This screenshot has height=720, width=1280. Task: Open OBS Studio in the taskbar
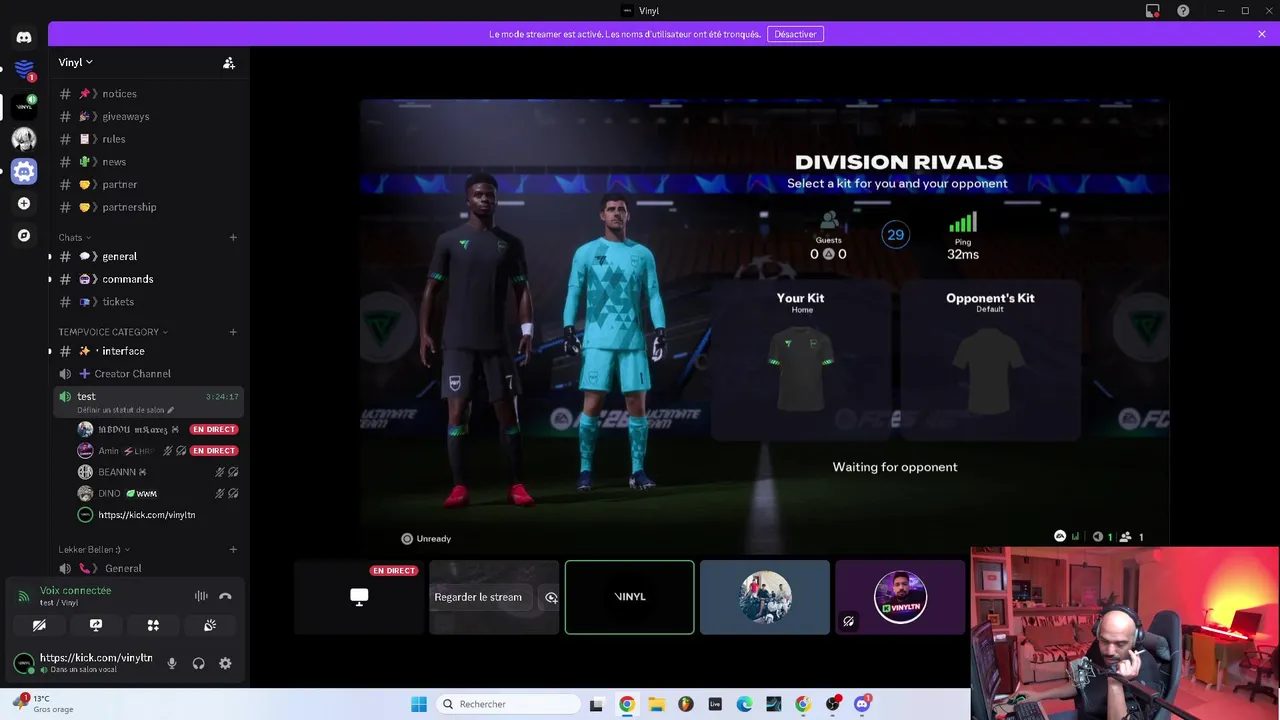click(833, 704)
